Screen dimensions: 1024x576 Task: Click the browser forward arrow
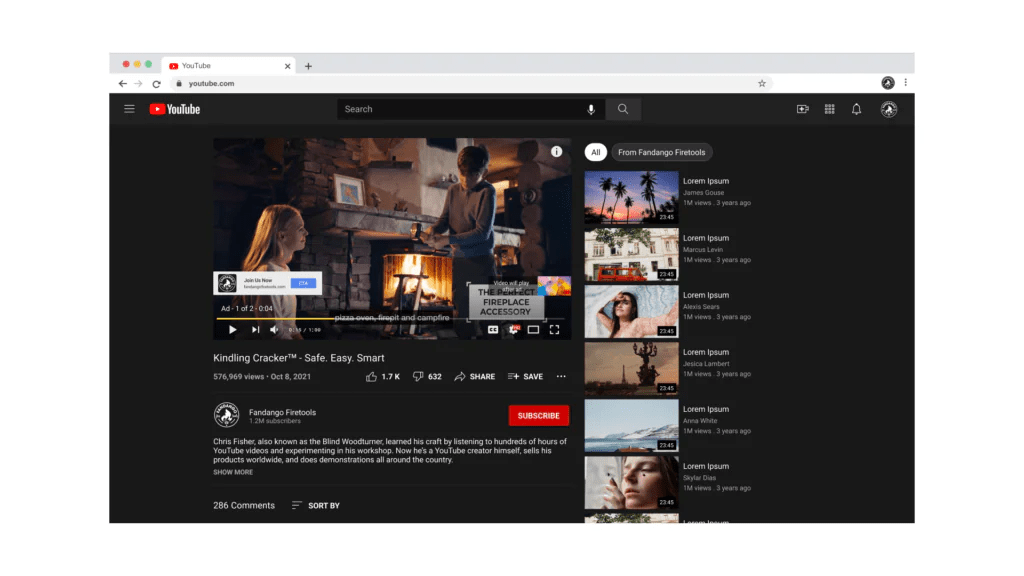click(x=138, y=84)
